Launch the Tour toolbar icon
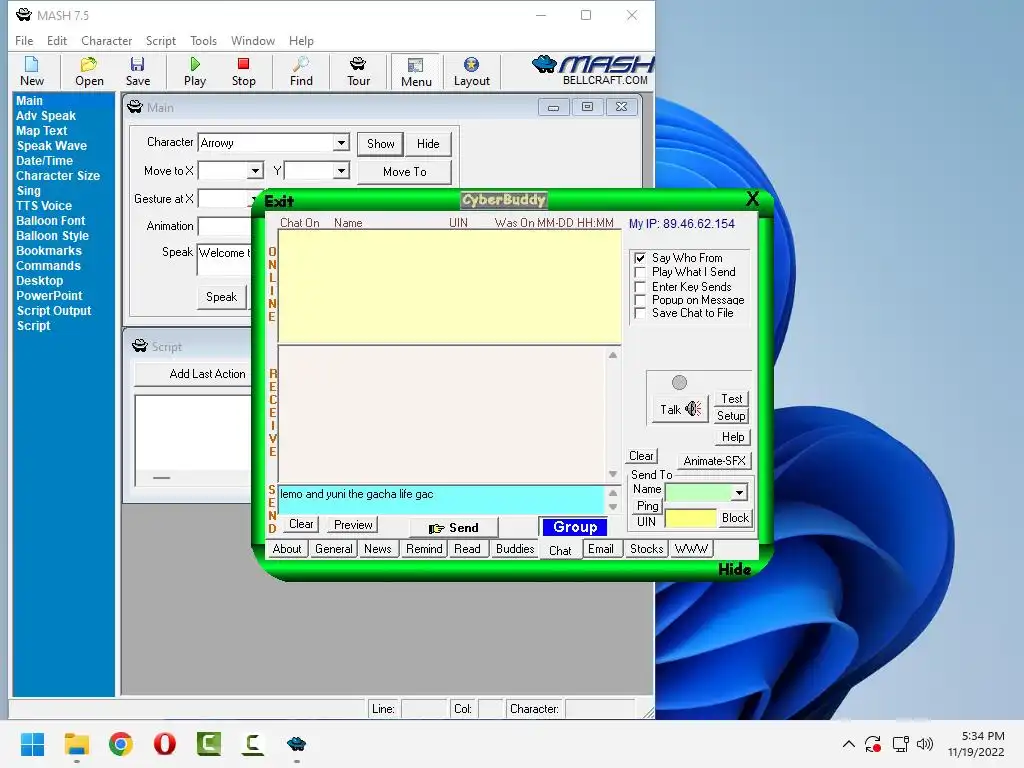Screen dimensions: 1024x768 [358, 71]
